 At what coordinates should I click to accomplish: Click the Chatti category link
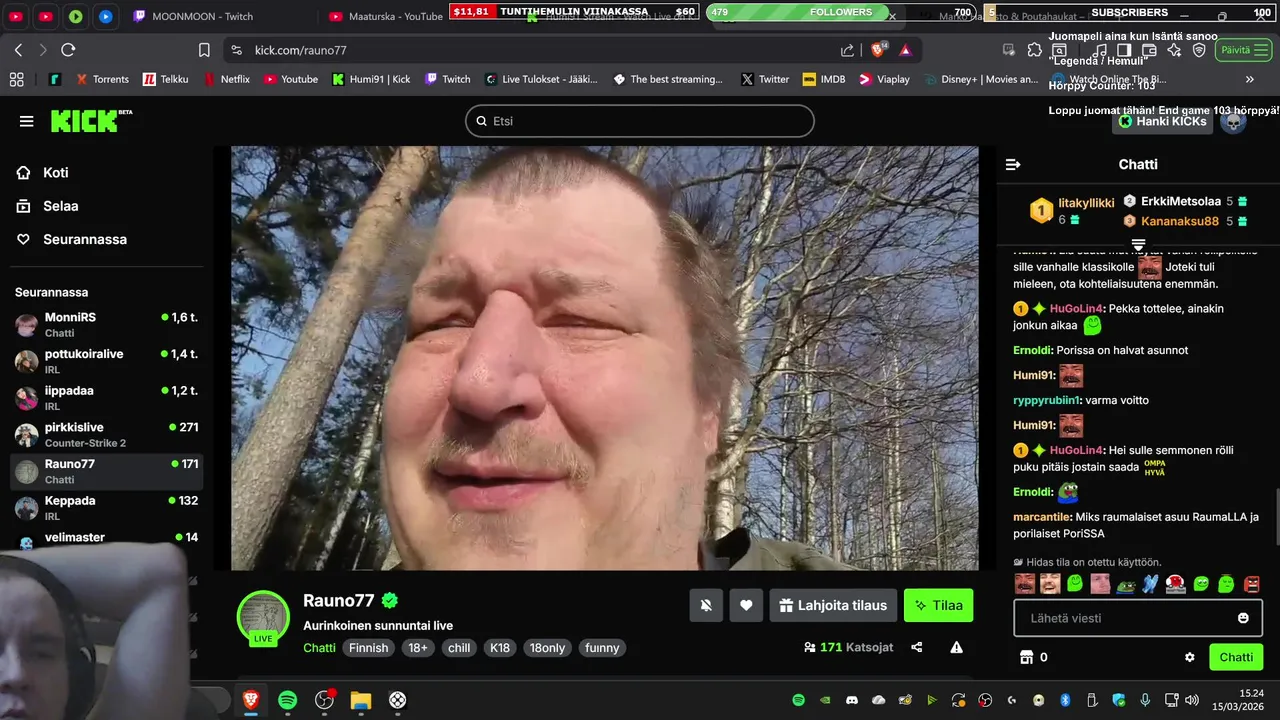click(x=319, y=648)
